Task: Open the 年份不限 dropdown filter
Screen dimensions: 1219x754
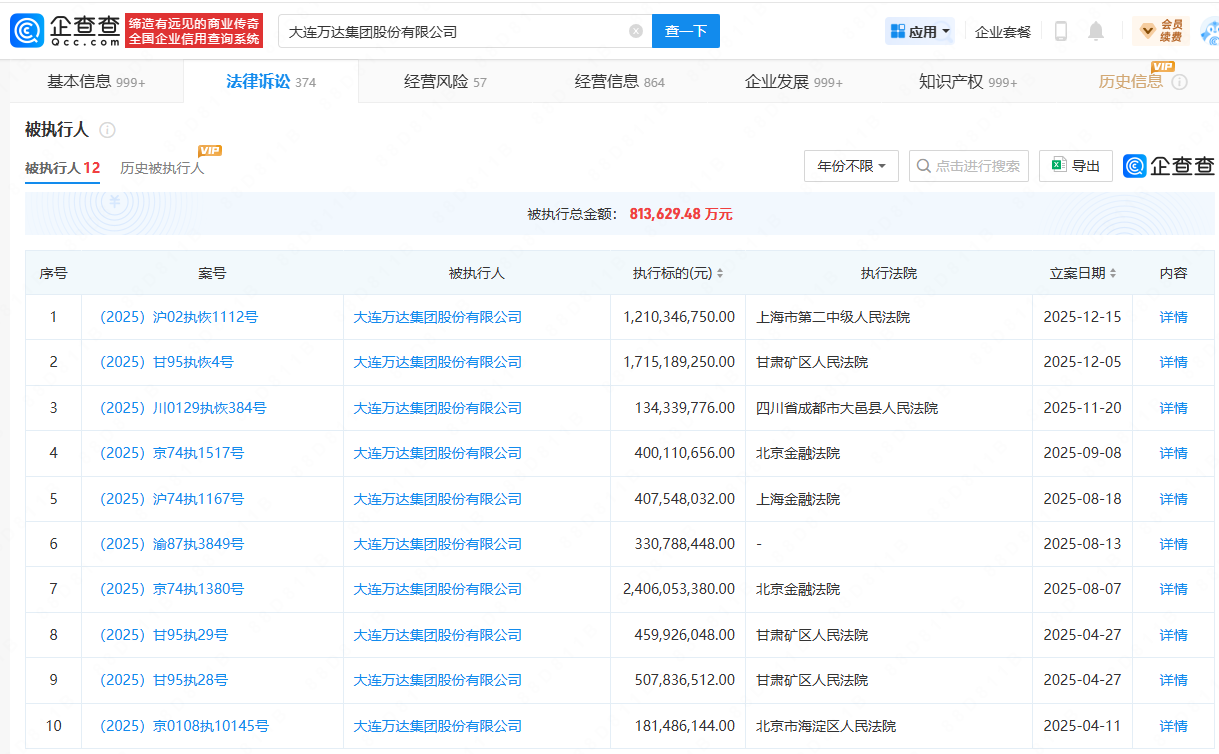Action: point(850,166)
